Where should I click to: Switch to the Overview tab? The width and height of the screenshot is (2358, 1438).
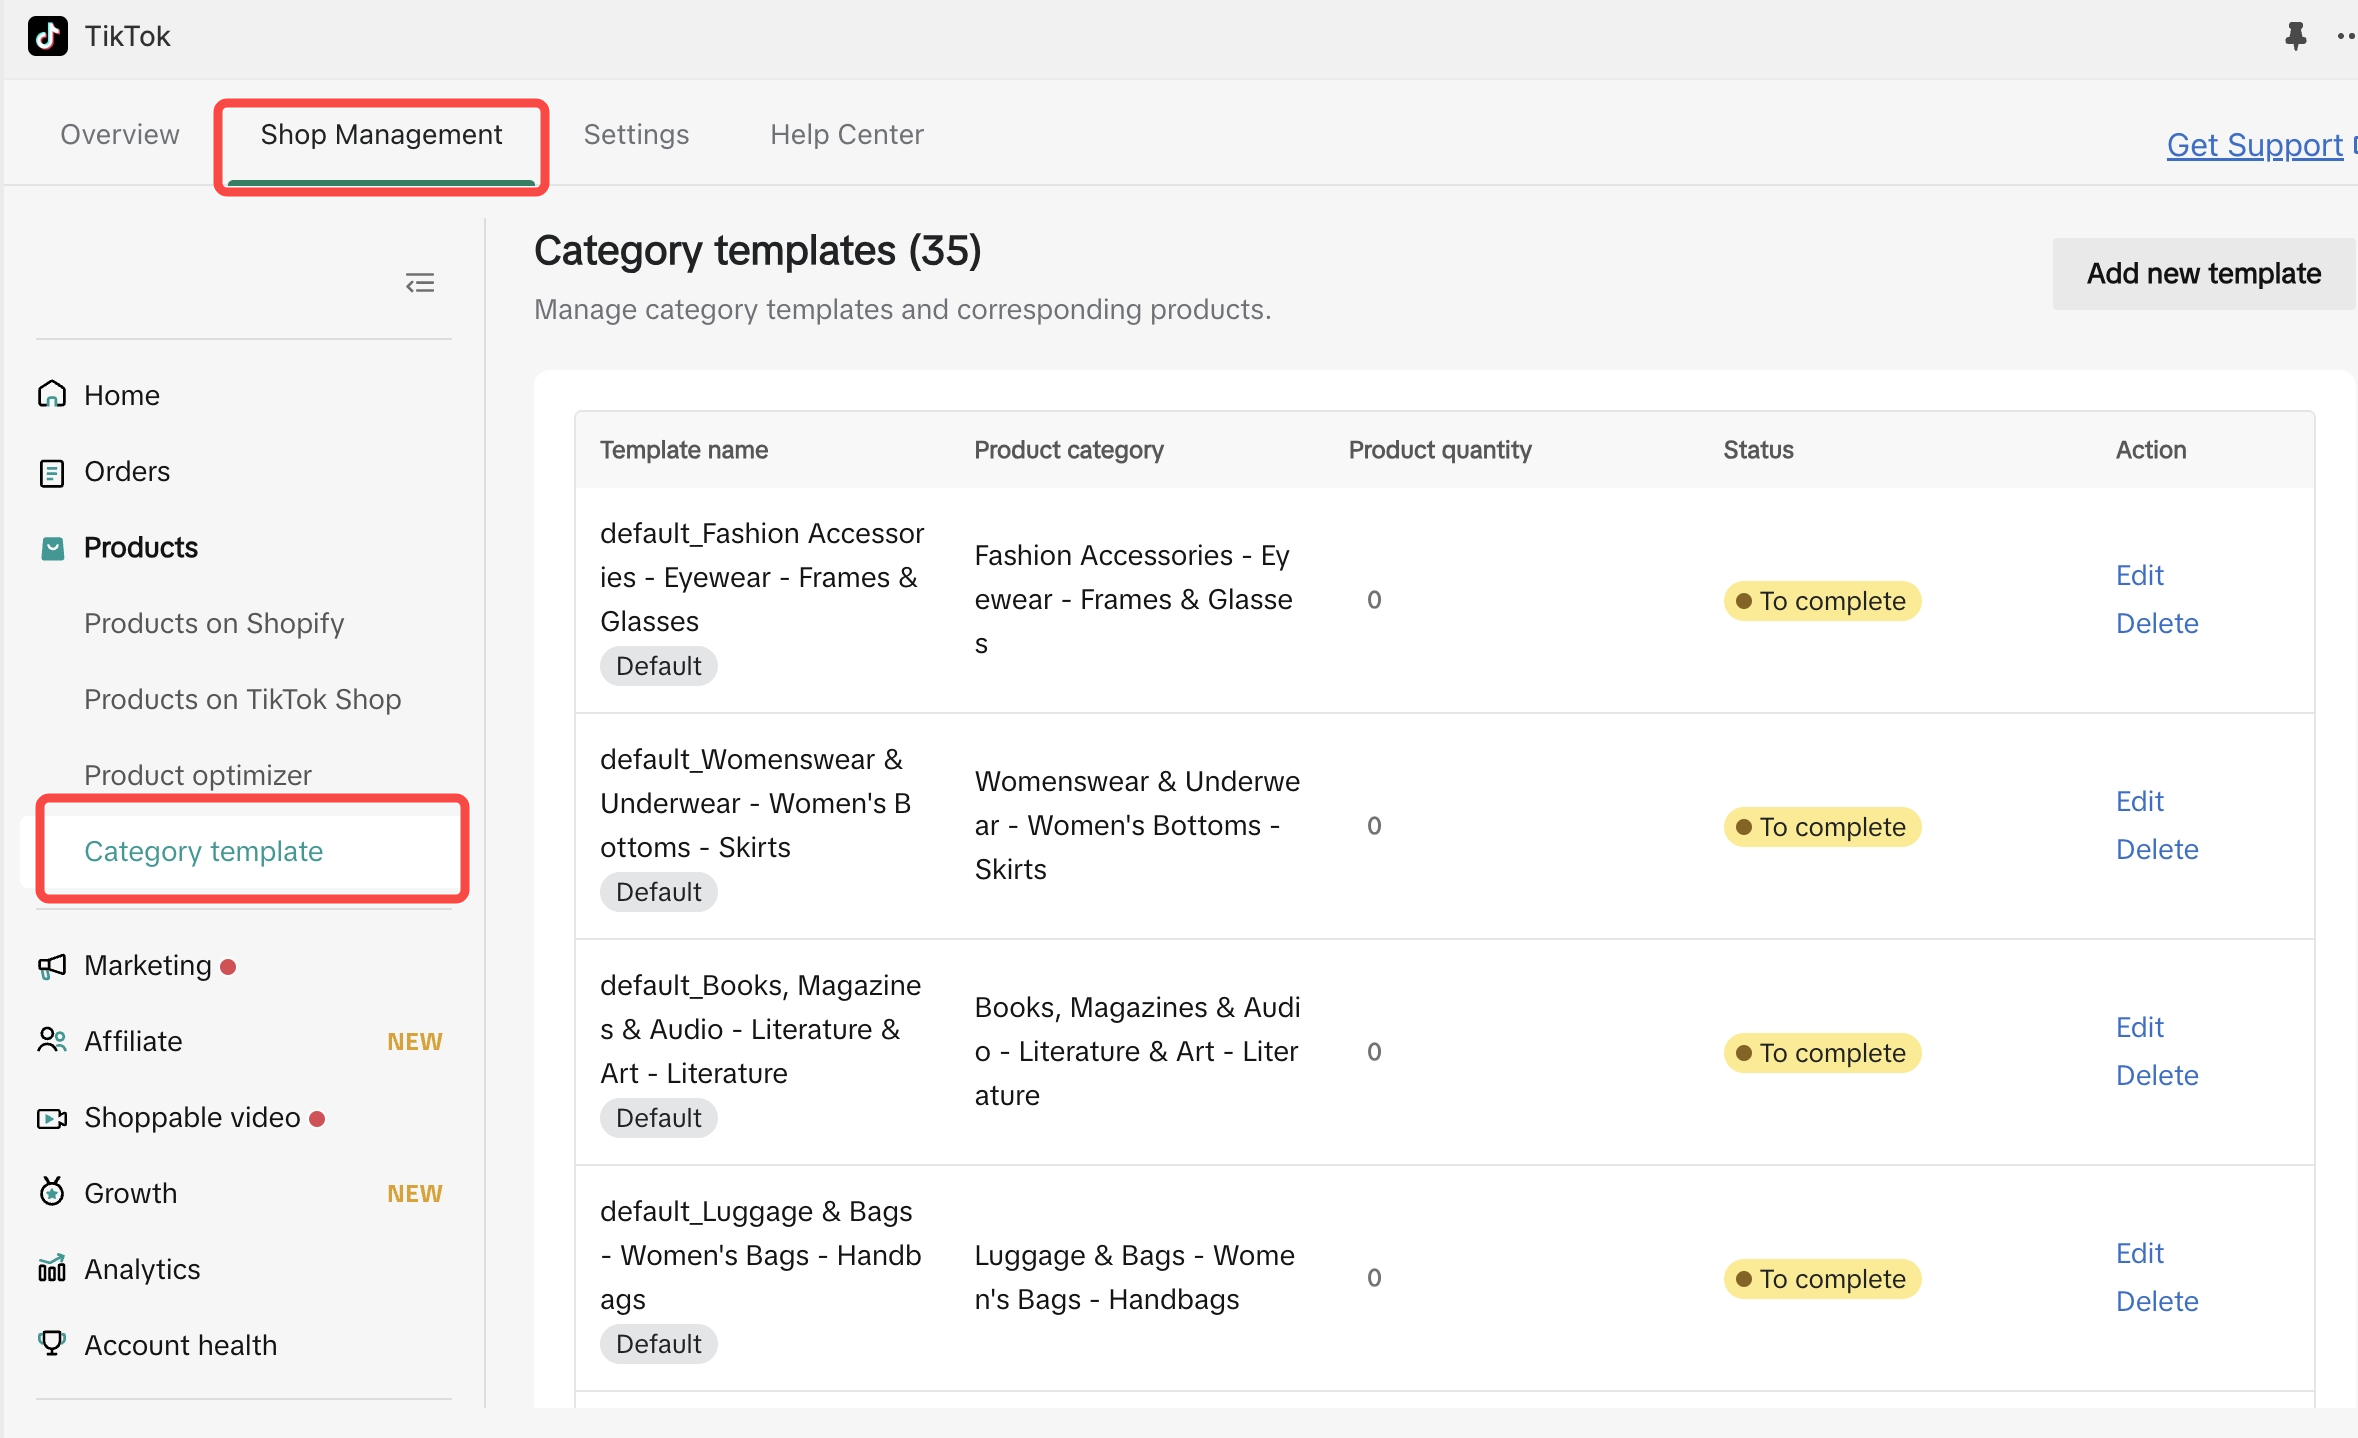(120, 135)
